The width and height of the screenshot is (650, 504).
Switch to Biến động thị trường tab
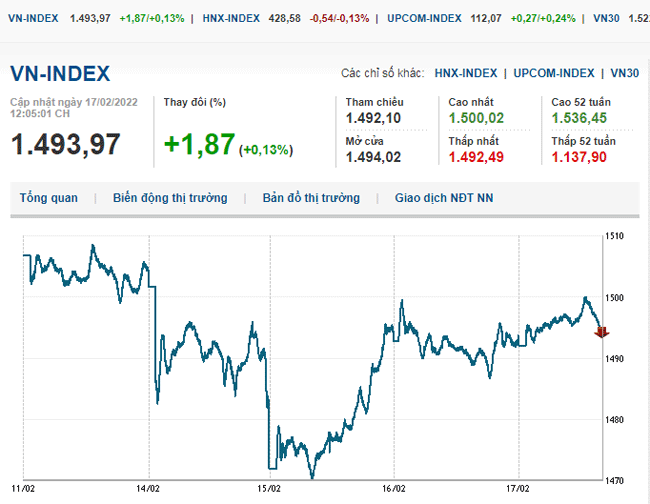170,198
